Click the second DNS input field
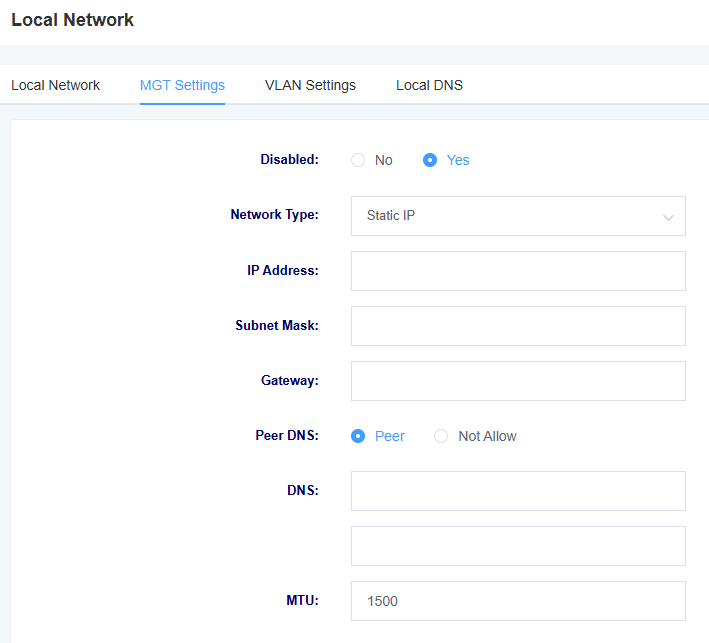 (x=518, y=546)
